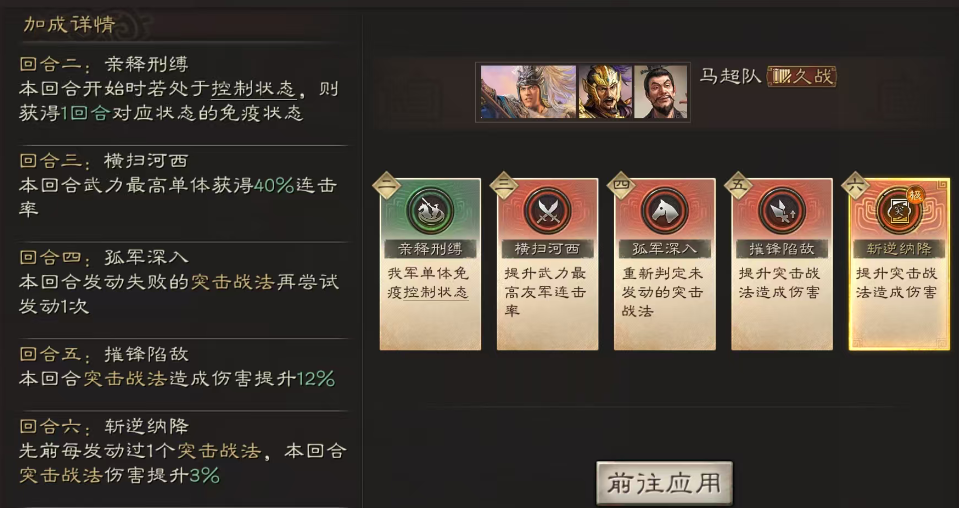Click the 孤军深入 card description text
This screenshot has height=508, width=959.
(x=664, y=292)
